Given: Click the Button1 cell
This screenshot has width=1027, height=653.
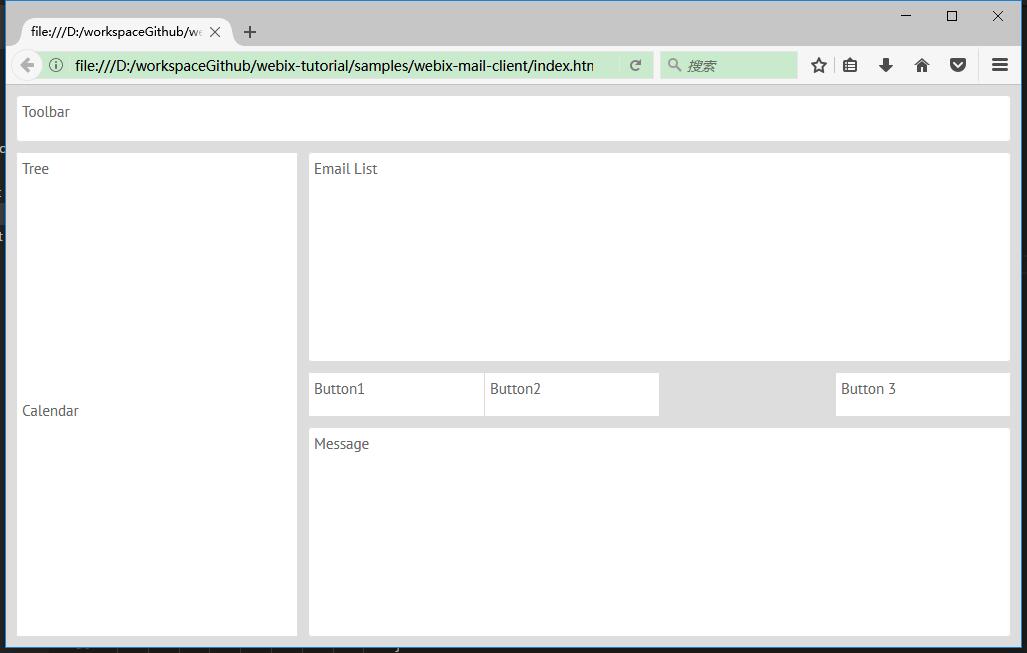Looking at the screenshot, I should point(396,394).
